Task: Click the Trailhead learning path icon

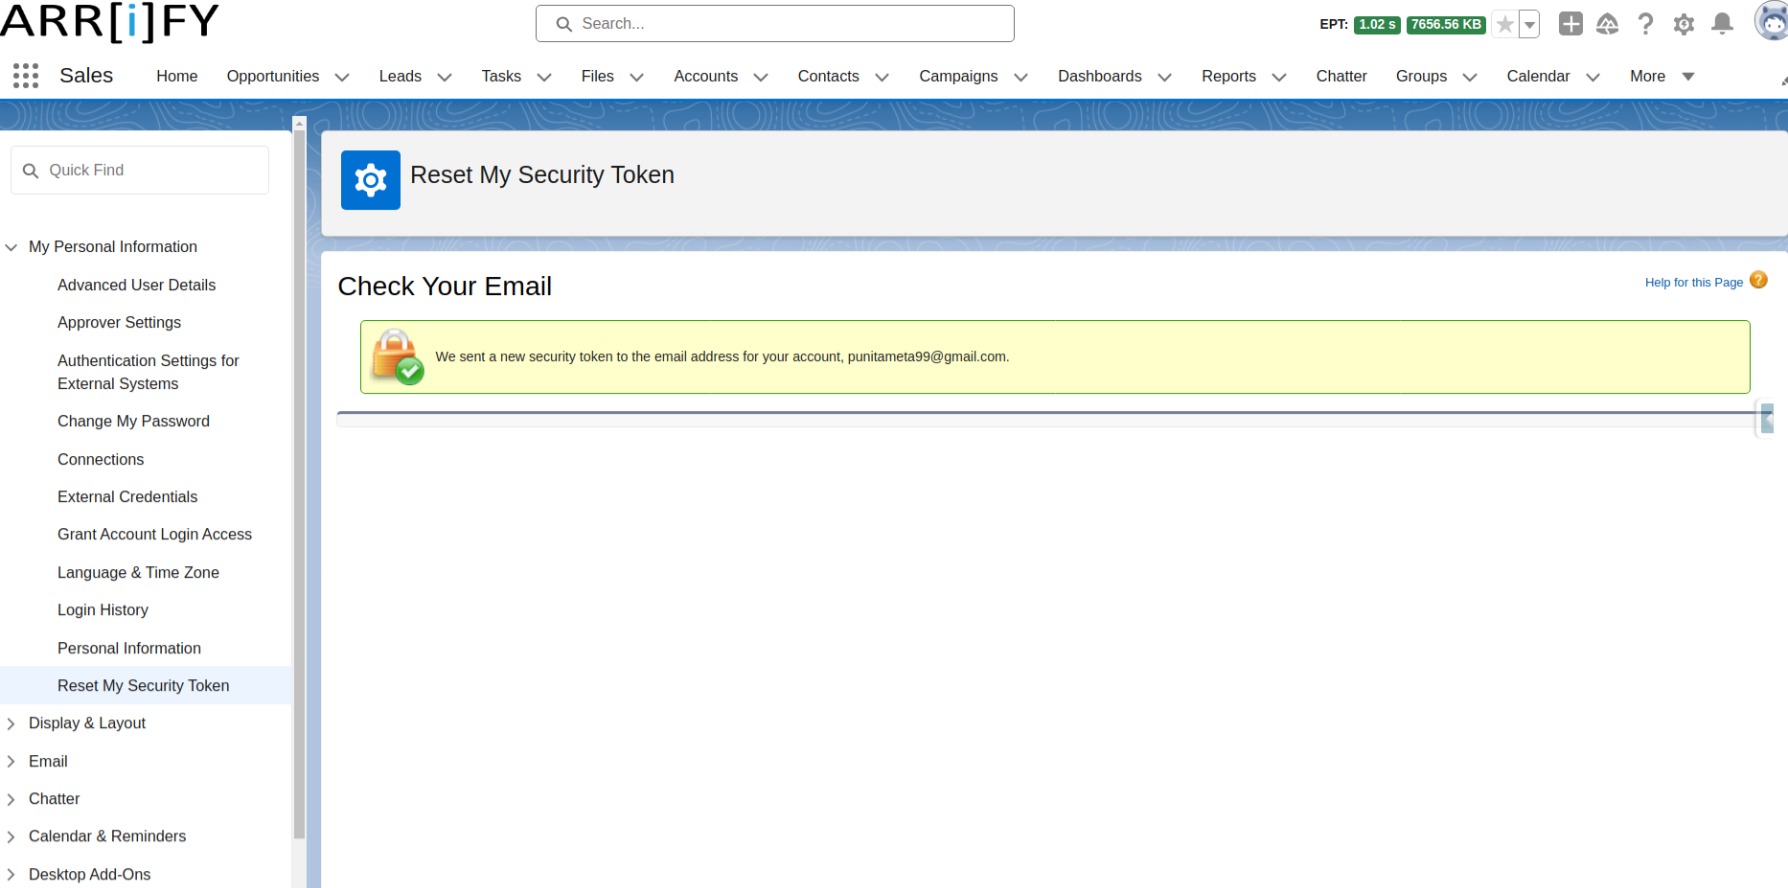Action: coord(1607,23)
